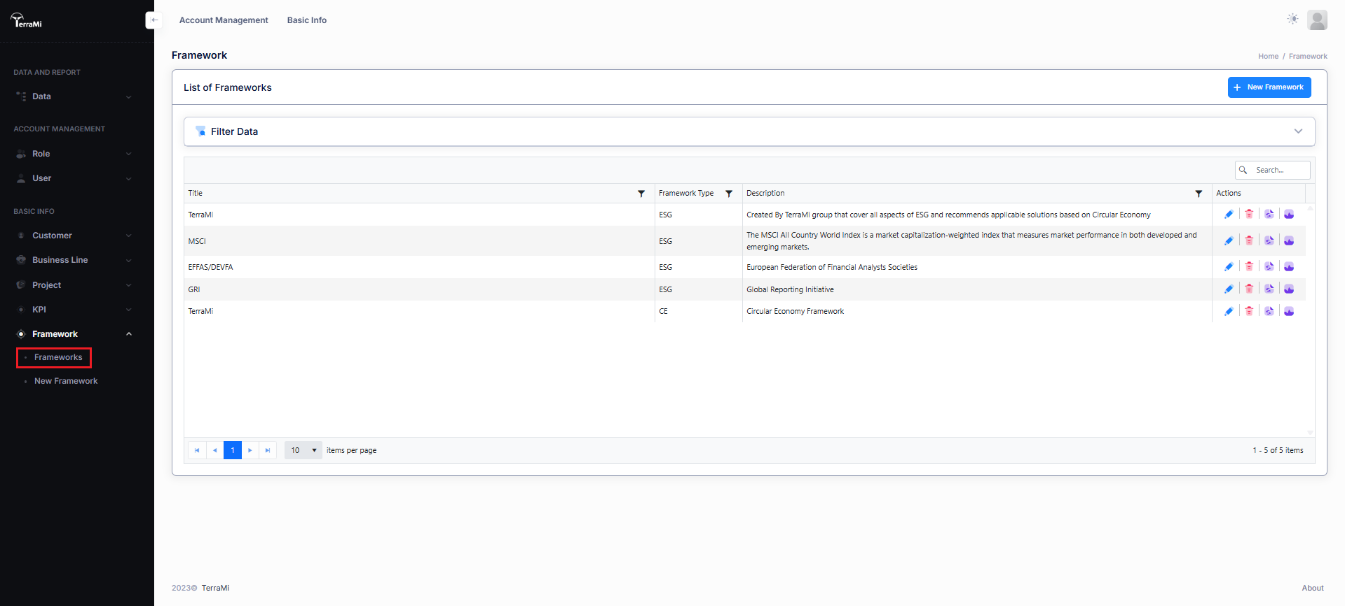Go to the next page arrow in pager

click(x=250, y=450)
